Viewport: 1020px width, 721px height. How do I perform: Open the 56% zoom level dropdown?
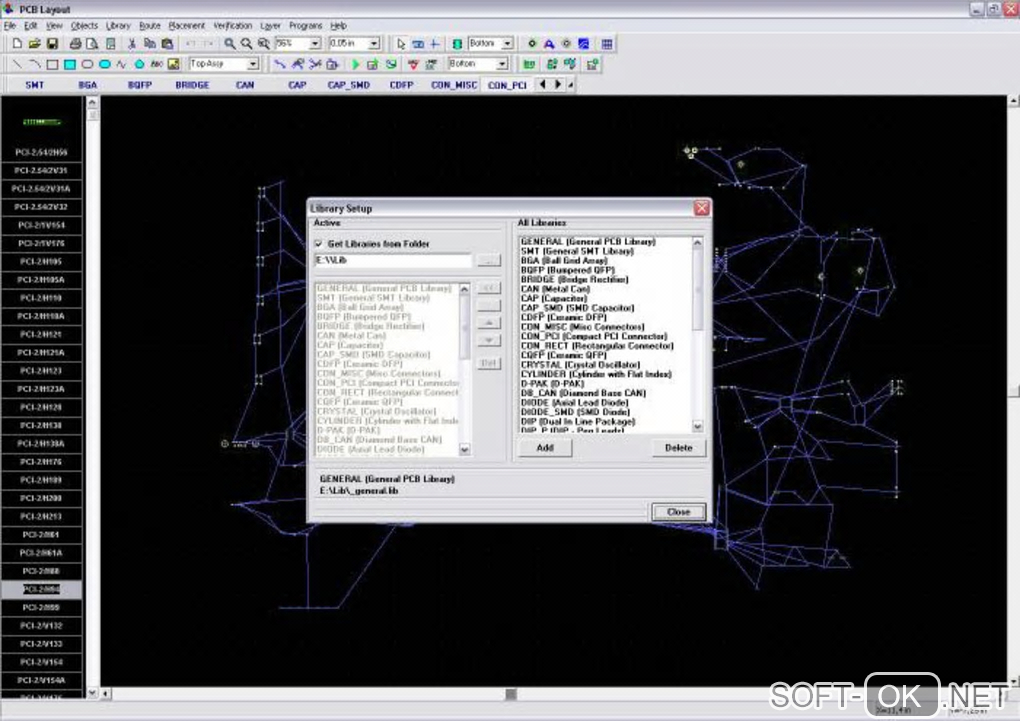click(x=315, y=44)
